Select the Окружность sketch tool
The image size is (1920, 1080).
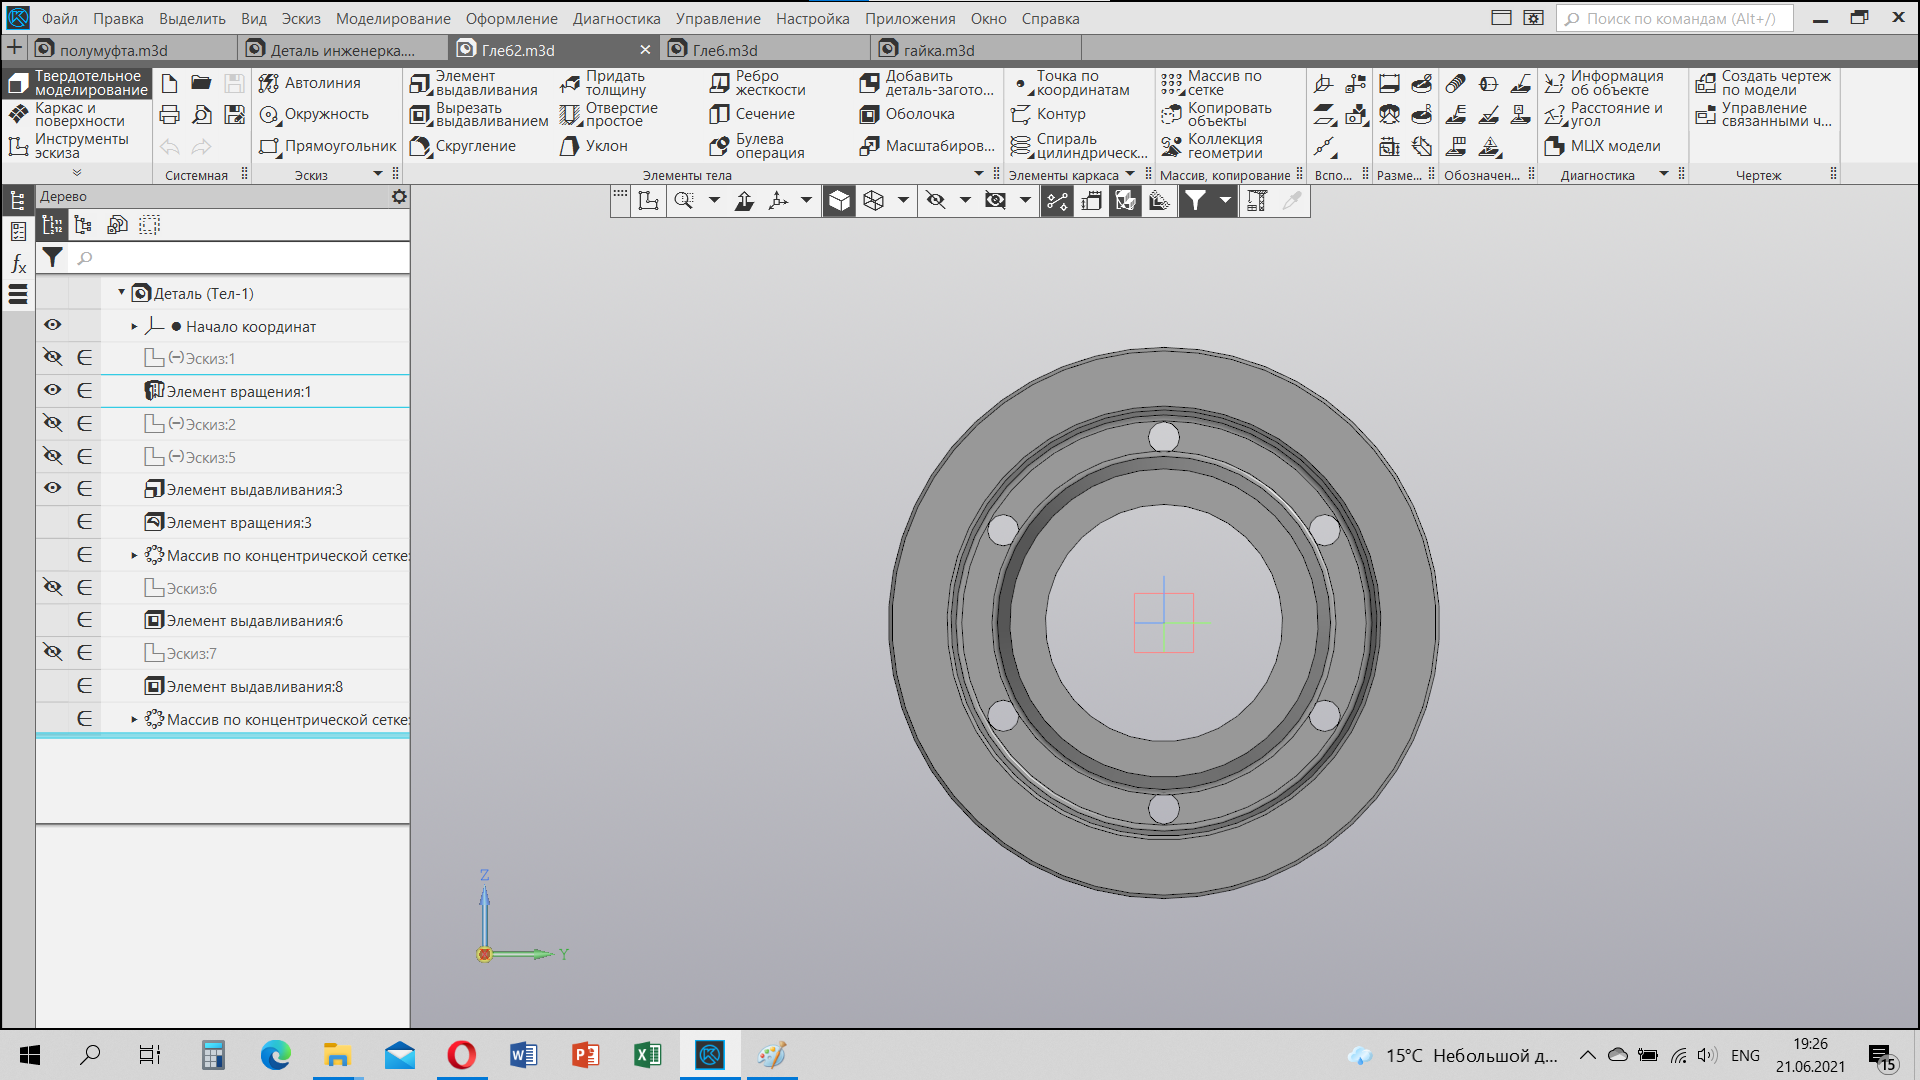pyautogui.click(x=314, y=114)
